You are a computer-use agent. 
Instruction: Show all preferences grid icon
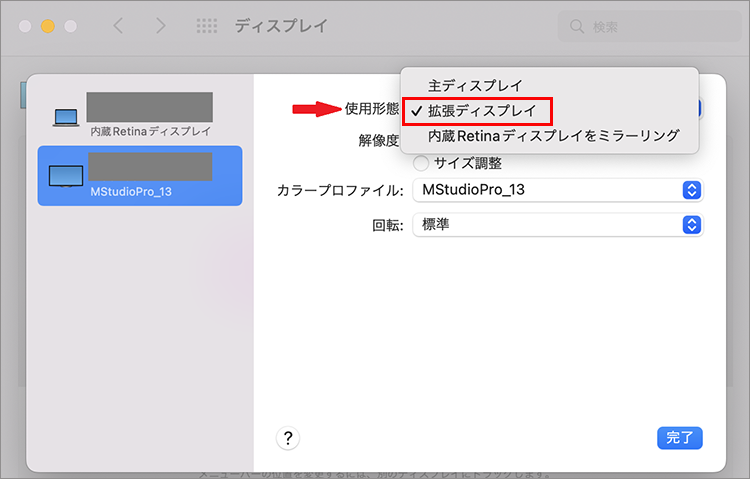[207, 26]
